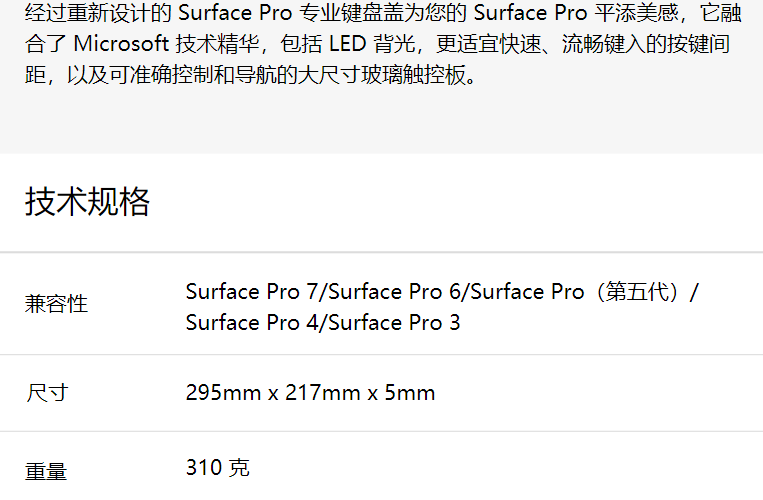Click the 310 克 weight value
The width and height of the screenshot is (763, 500).
[x=217, y=467]
